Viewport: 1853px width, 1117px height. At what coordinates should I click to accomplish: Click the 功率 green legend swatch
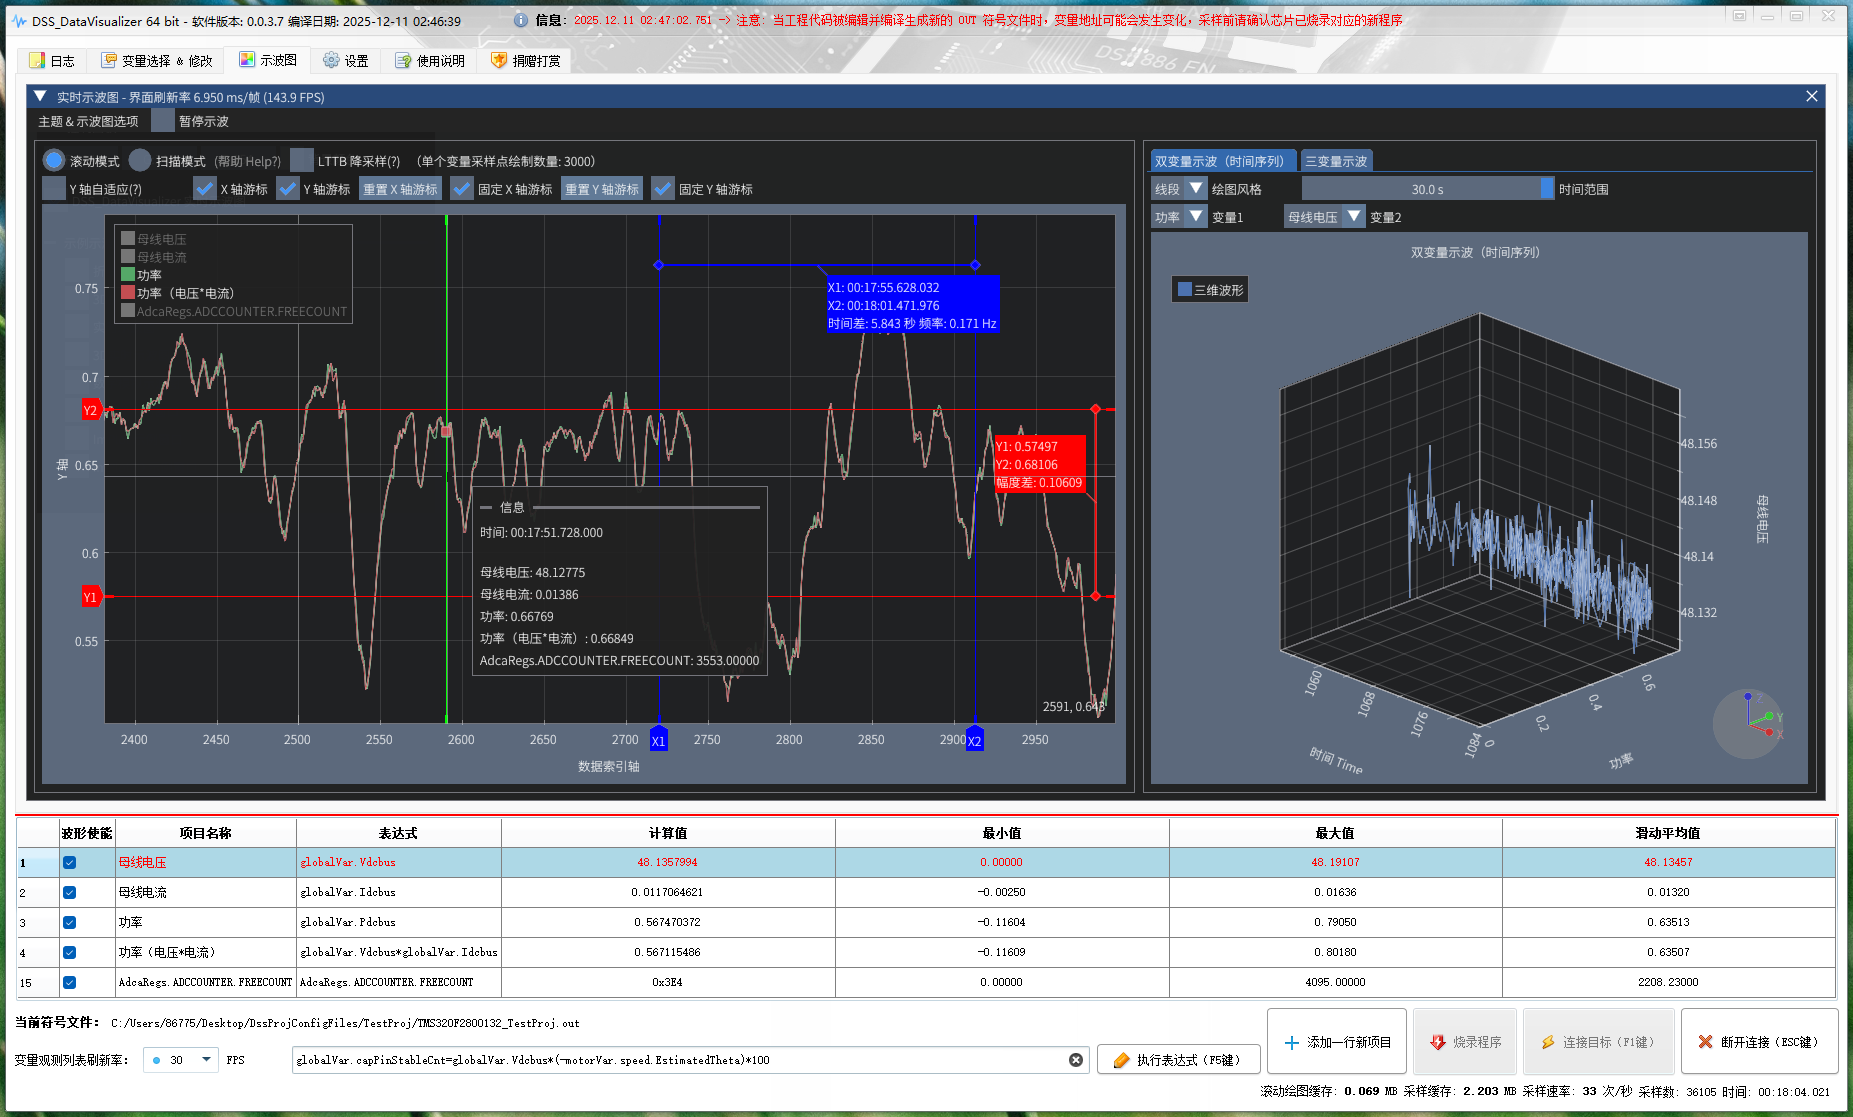128,275
